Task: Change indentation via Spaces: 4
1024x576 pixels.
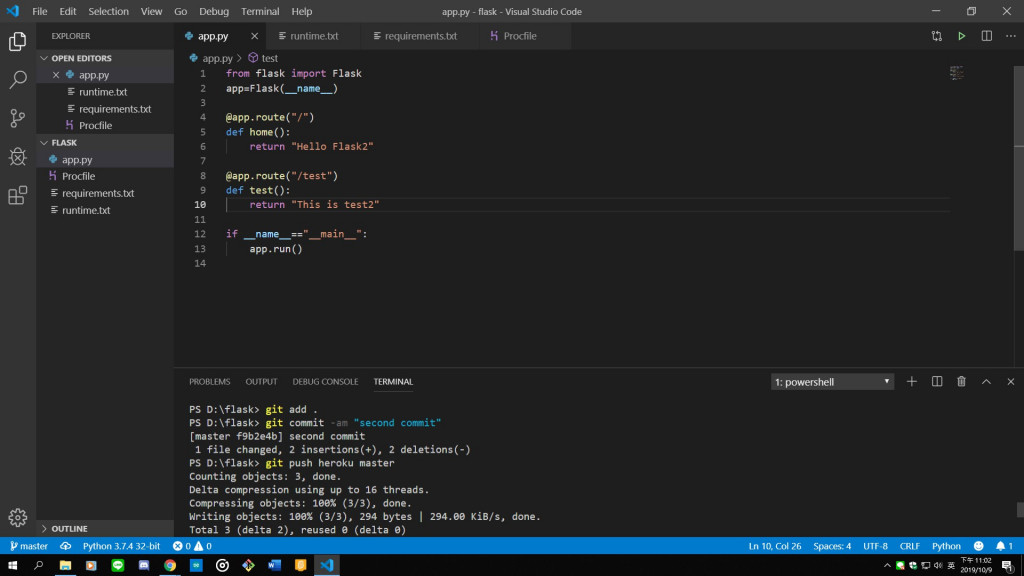Action: click(x=832, y=546)
